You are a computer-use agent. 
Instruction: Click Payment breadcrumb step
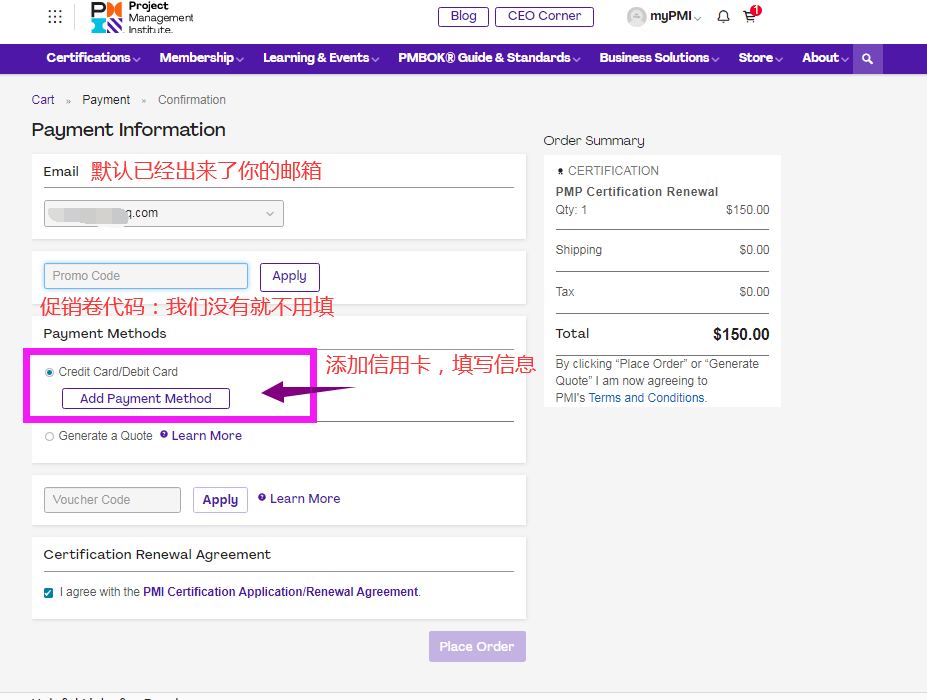coord(106,100)
